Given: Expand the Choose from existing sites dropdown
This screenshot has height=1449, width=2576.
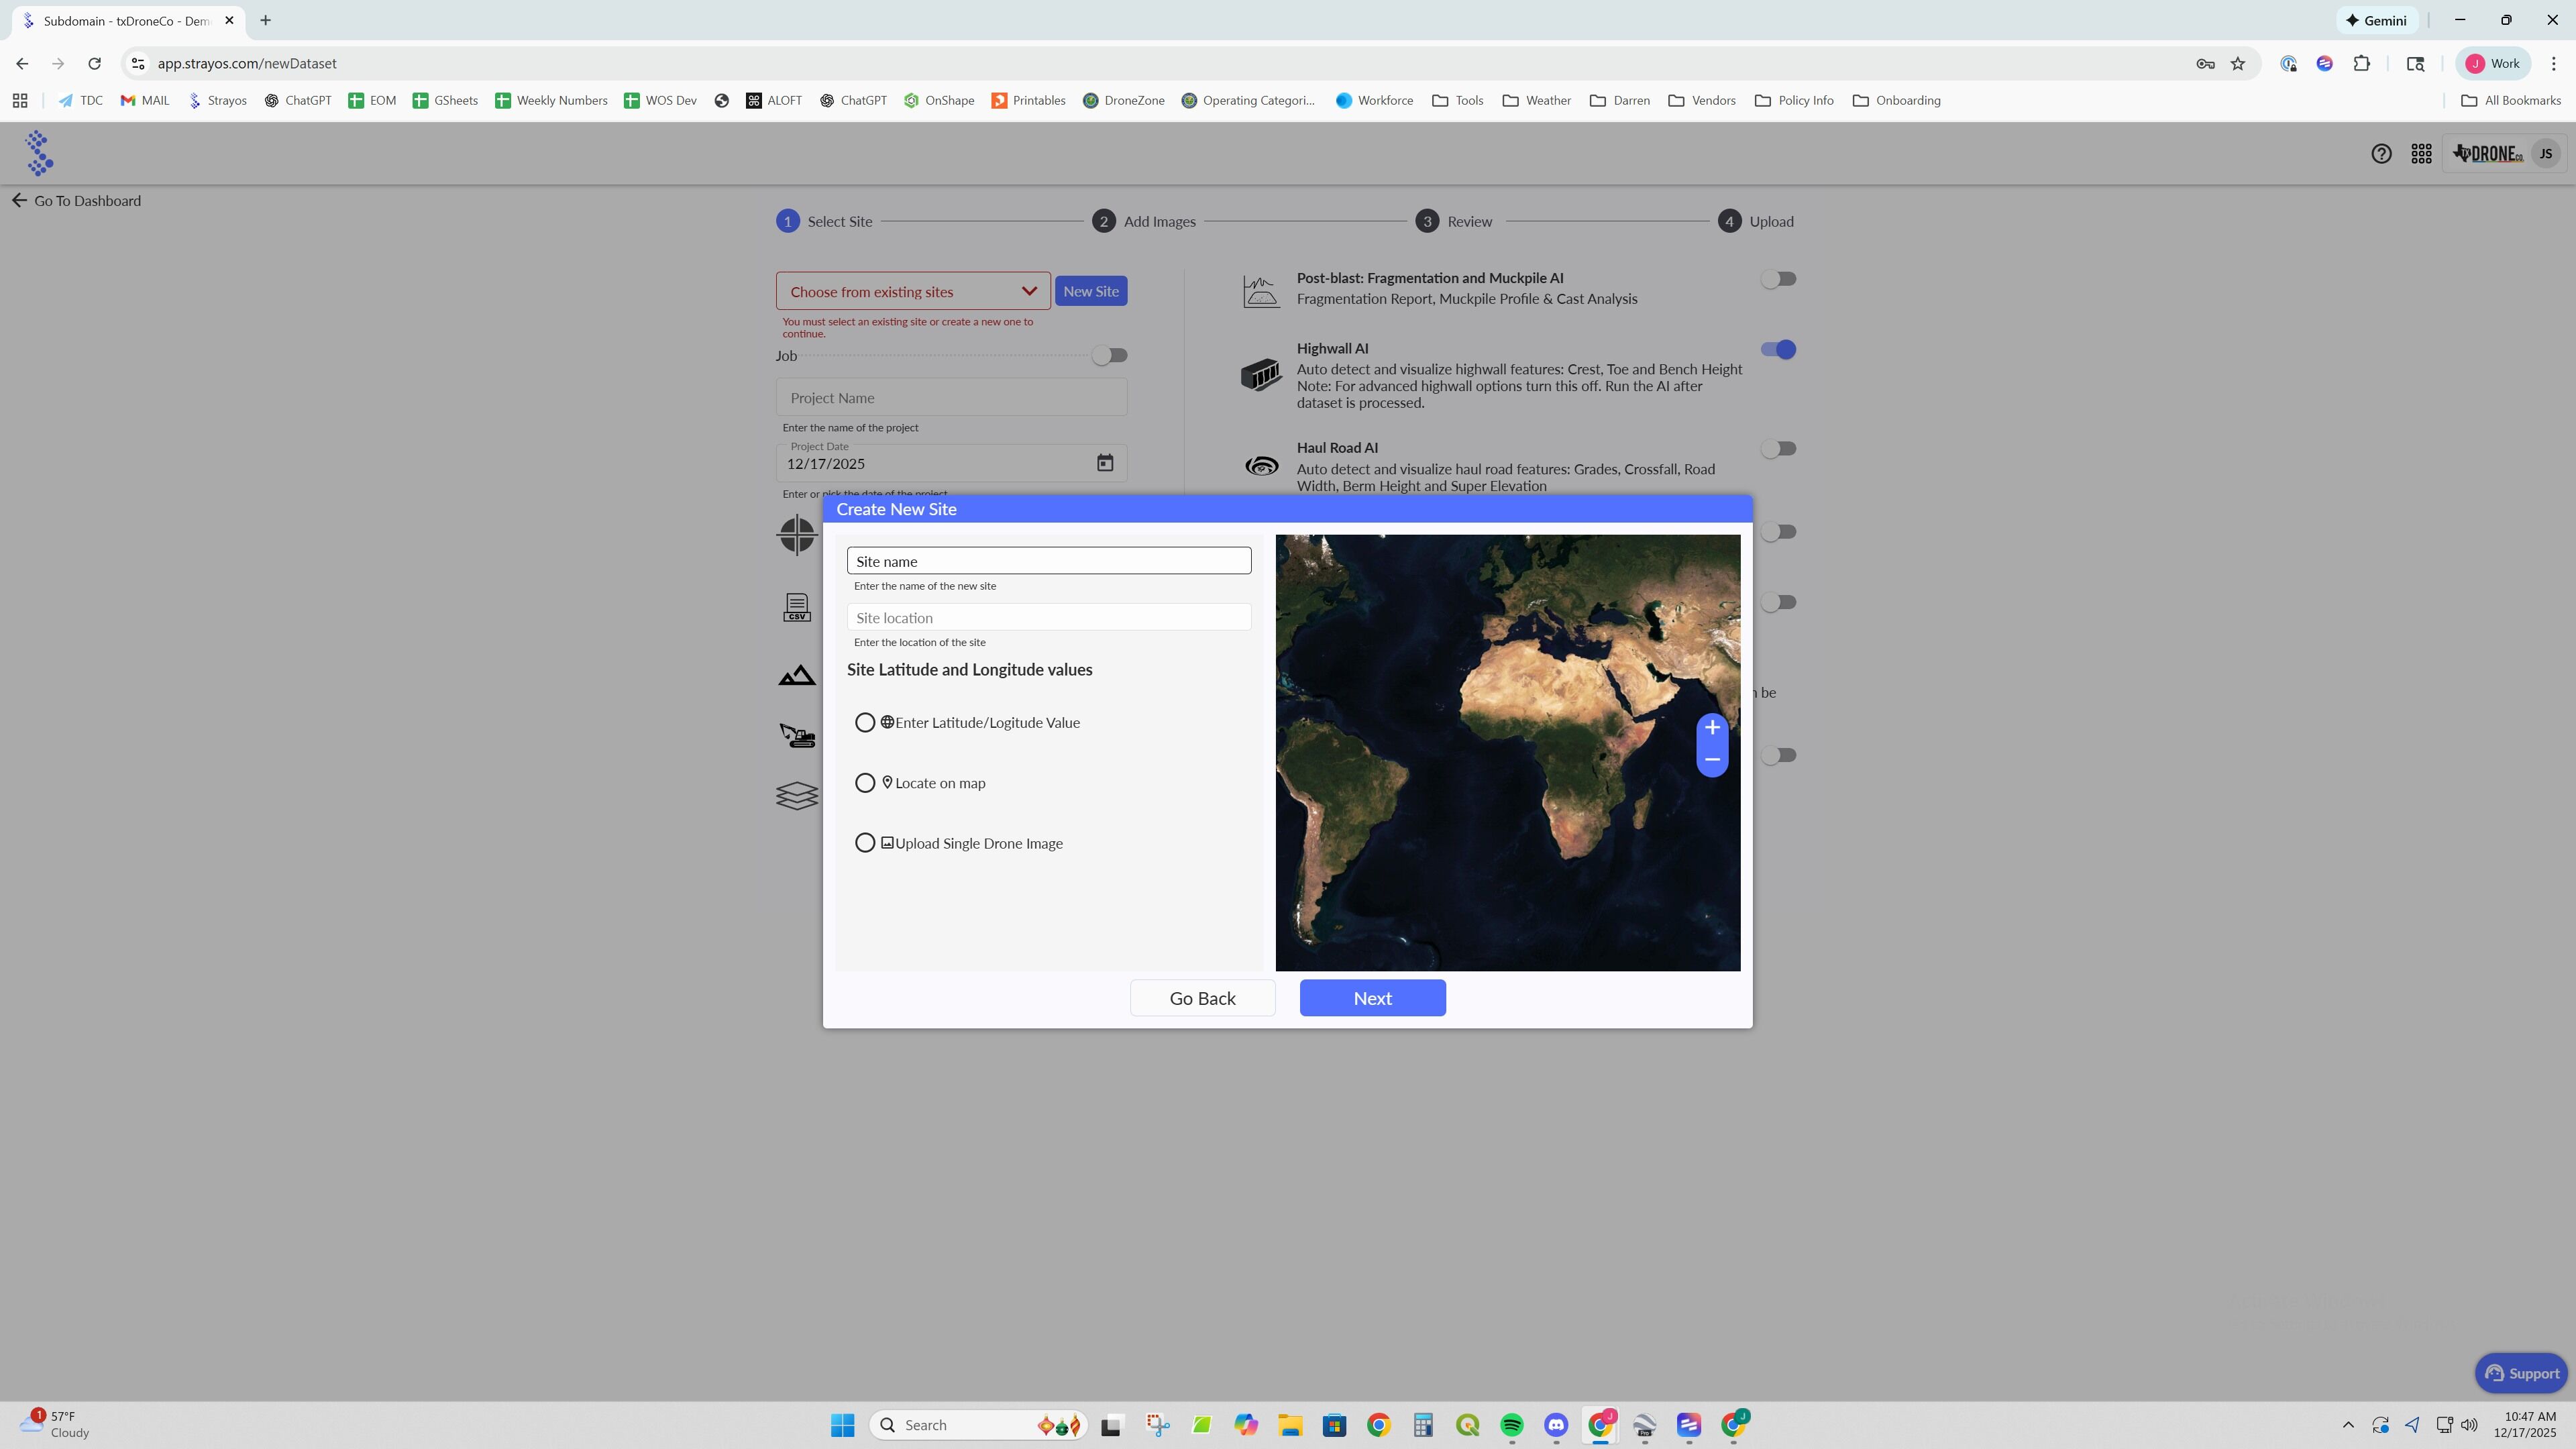Looking at the screenshot, I should coord(913,291).
